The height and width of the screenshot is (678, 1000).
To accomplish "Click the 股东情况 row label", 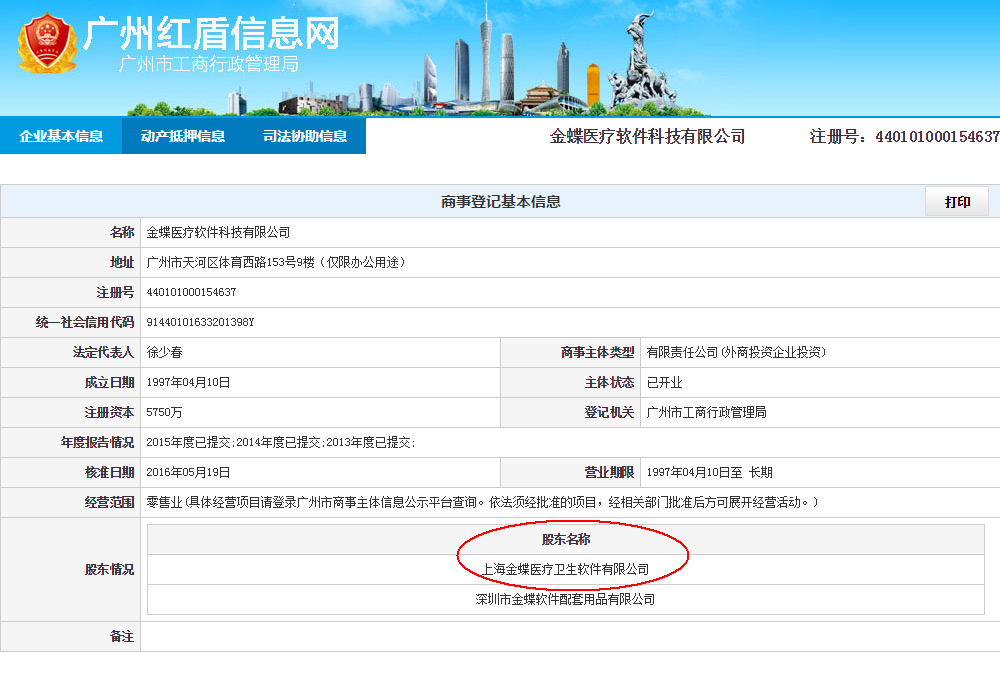I will click(x=109, y=569).
